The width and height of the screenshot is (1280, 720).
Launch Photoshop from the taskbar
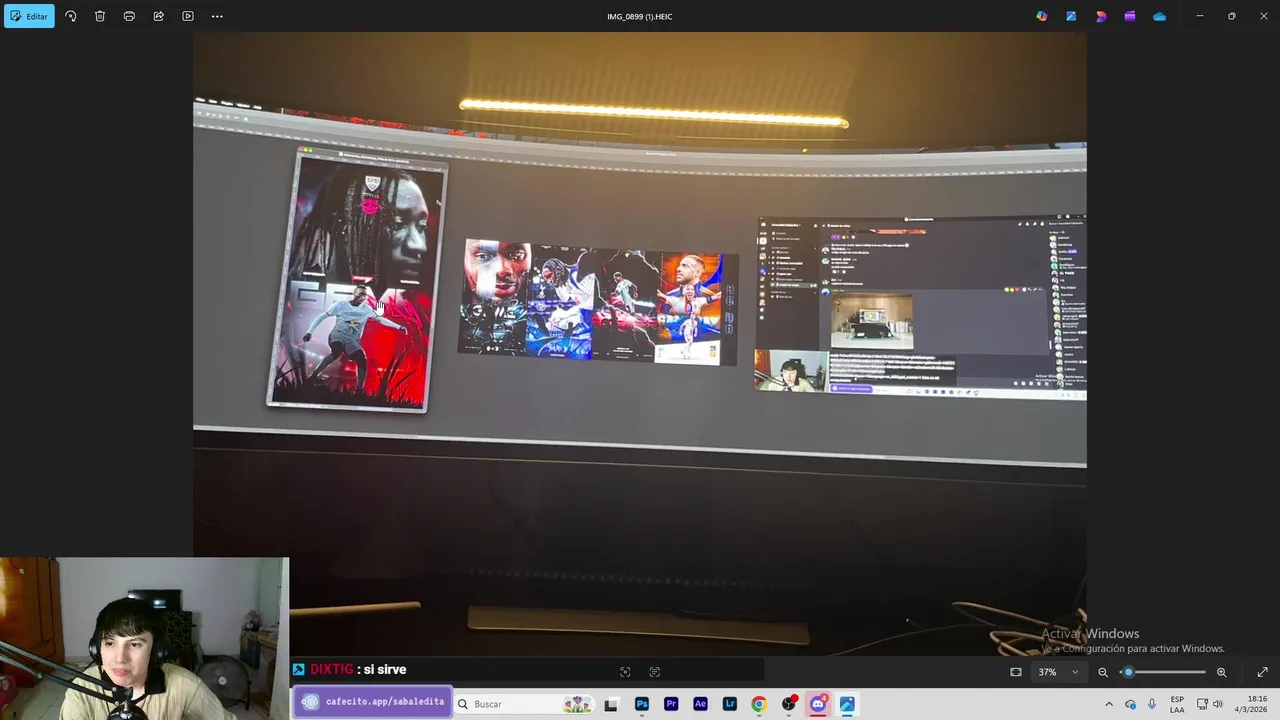click(x=642, y=704)
